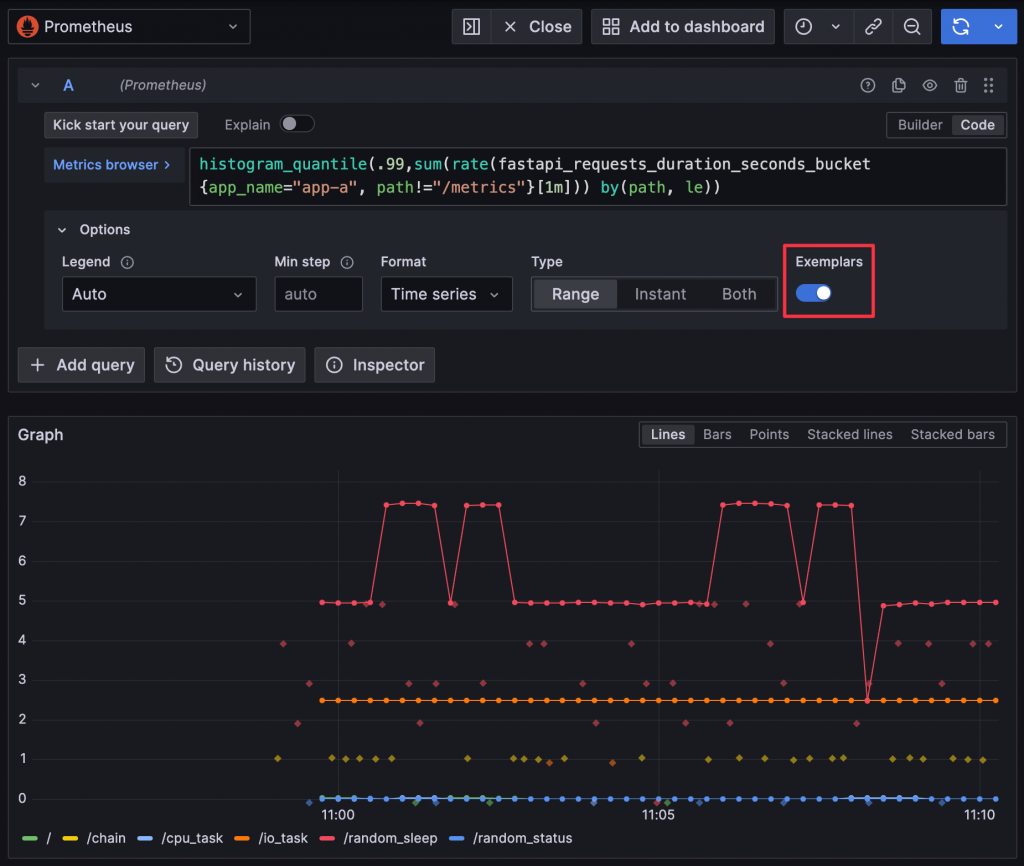
Task: Select Stacked bars graph style
Action: [x=952, y=434]
